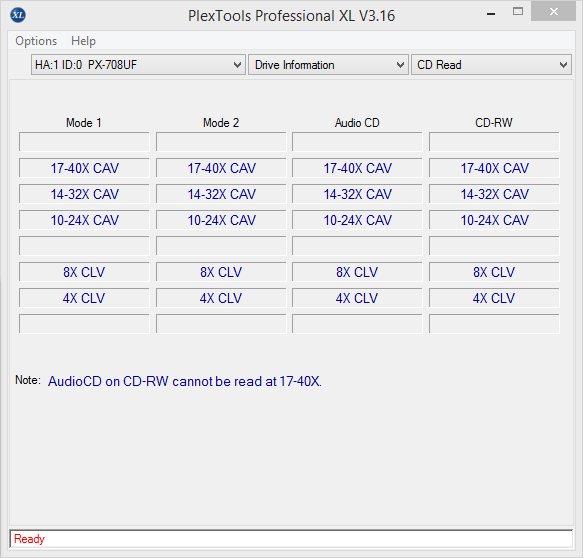
Task: Select 14-32X CAV under Mode 2
Action: point(221,194)
